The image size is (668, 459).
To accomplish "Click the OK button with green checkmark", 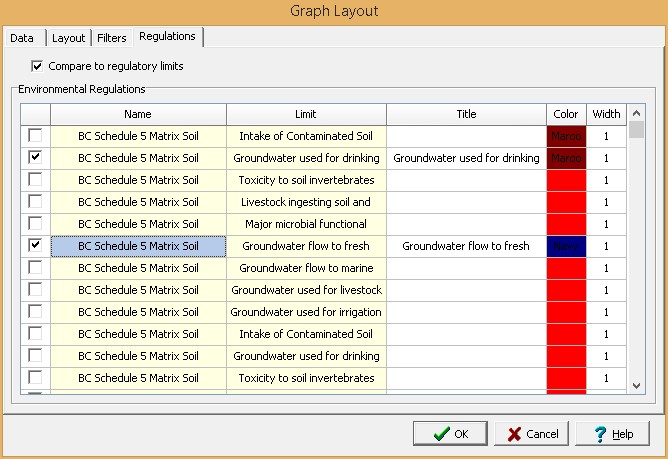I will 450,434.
